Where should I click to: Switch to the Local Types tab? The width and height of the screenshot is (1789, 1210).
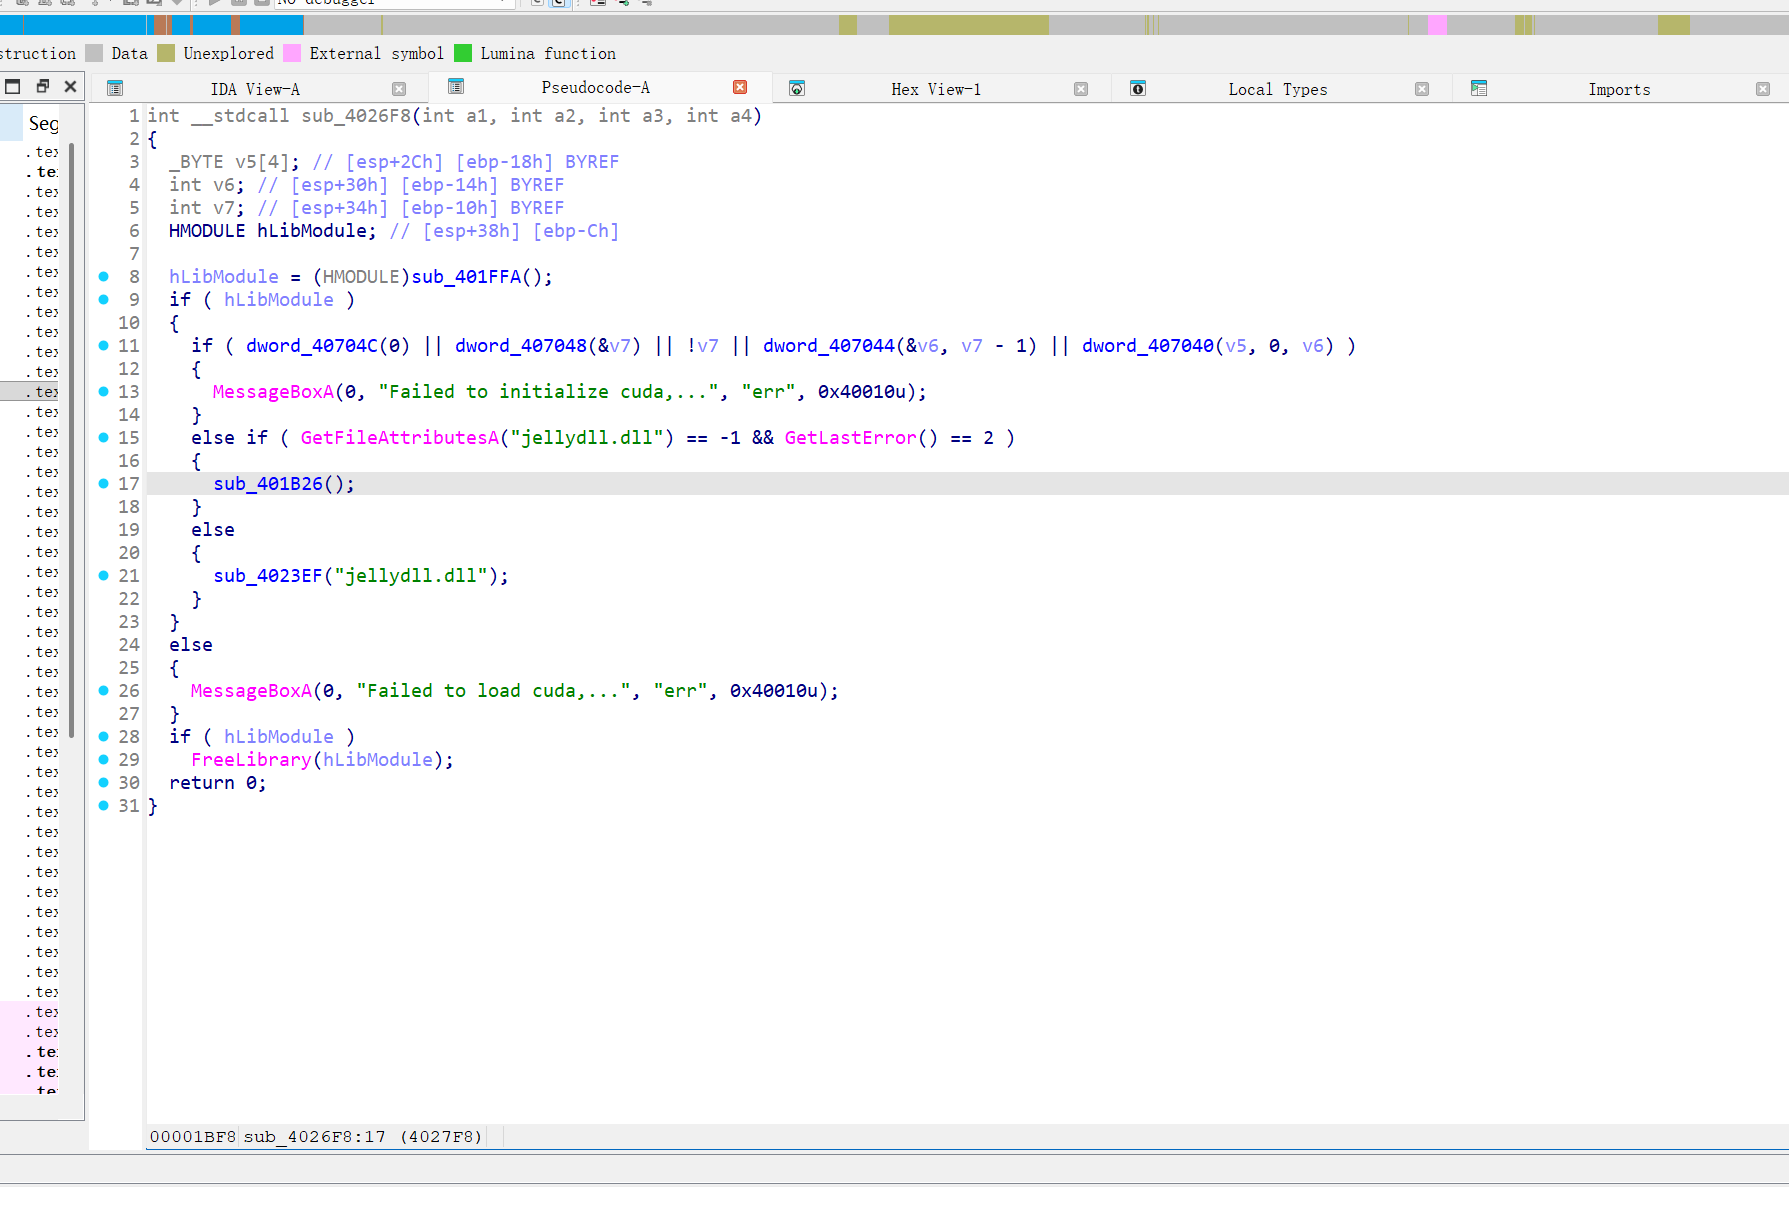point(1277,89)
